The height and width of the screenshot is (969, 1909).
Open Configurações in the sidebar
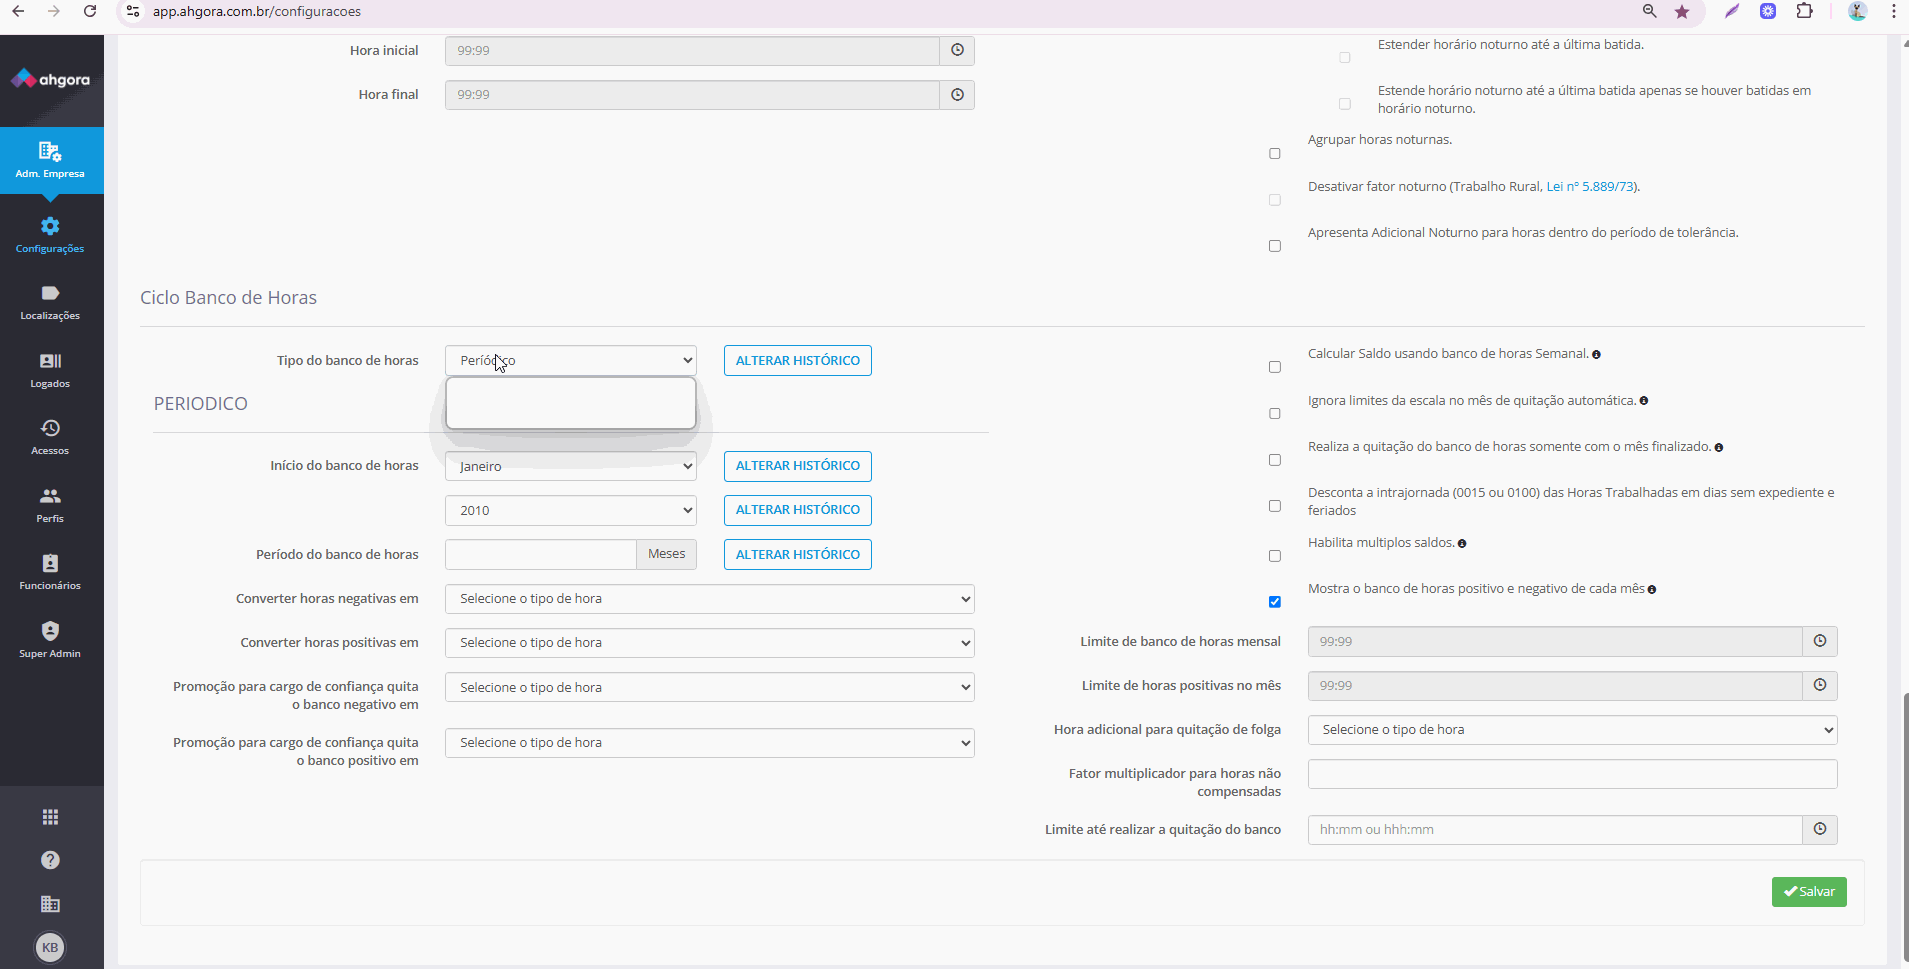coord(50,235)
